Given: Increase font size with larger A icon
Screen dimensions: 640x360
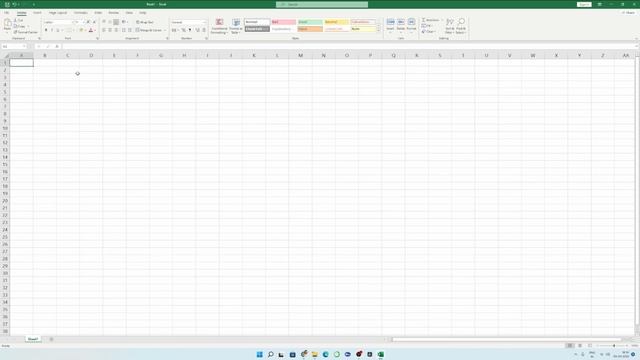Looking at the screenshot, I should pos(88,22).
